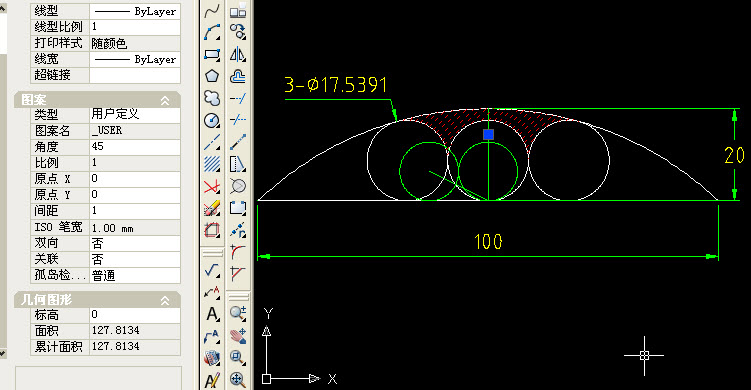
Task: Open the 孤岛检 普通 value field
Action: pos(135,275)
